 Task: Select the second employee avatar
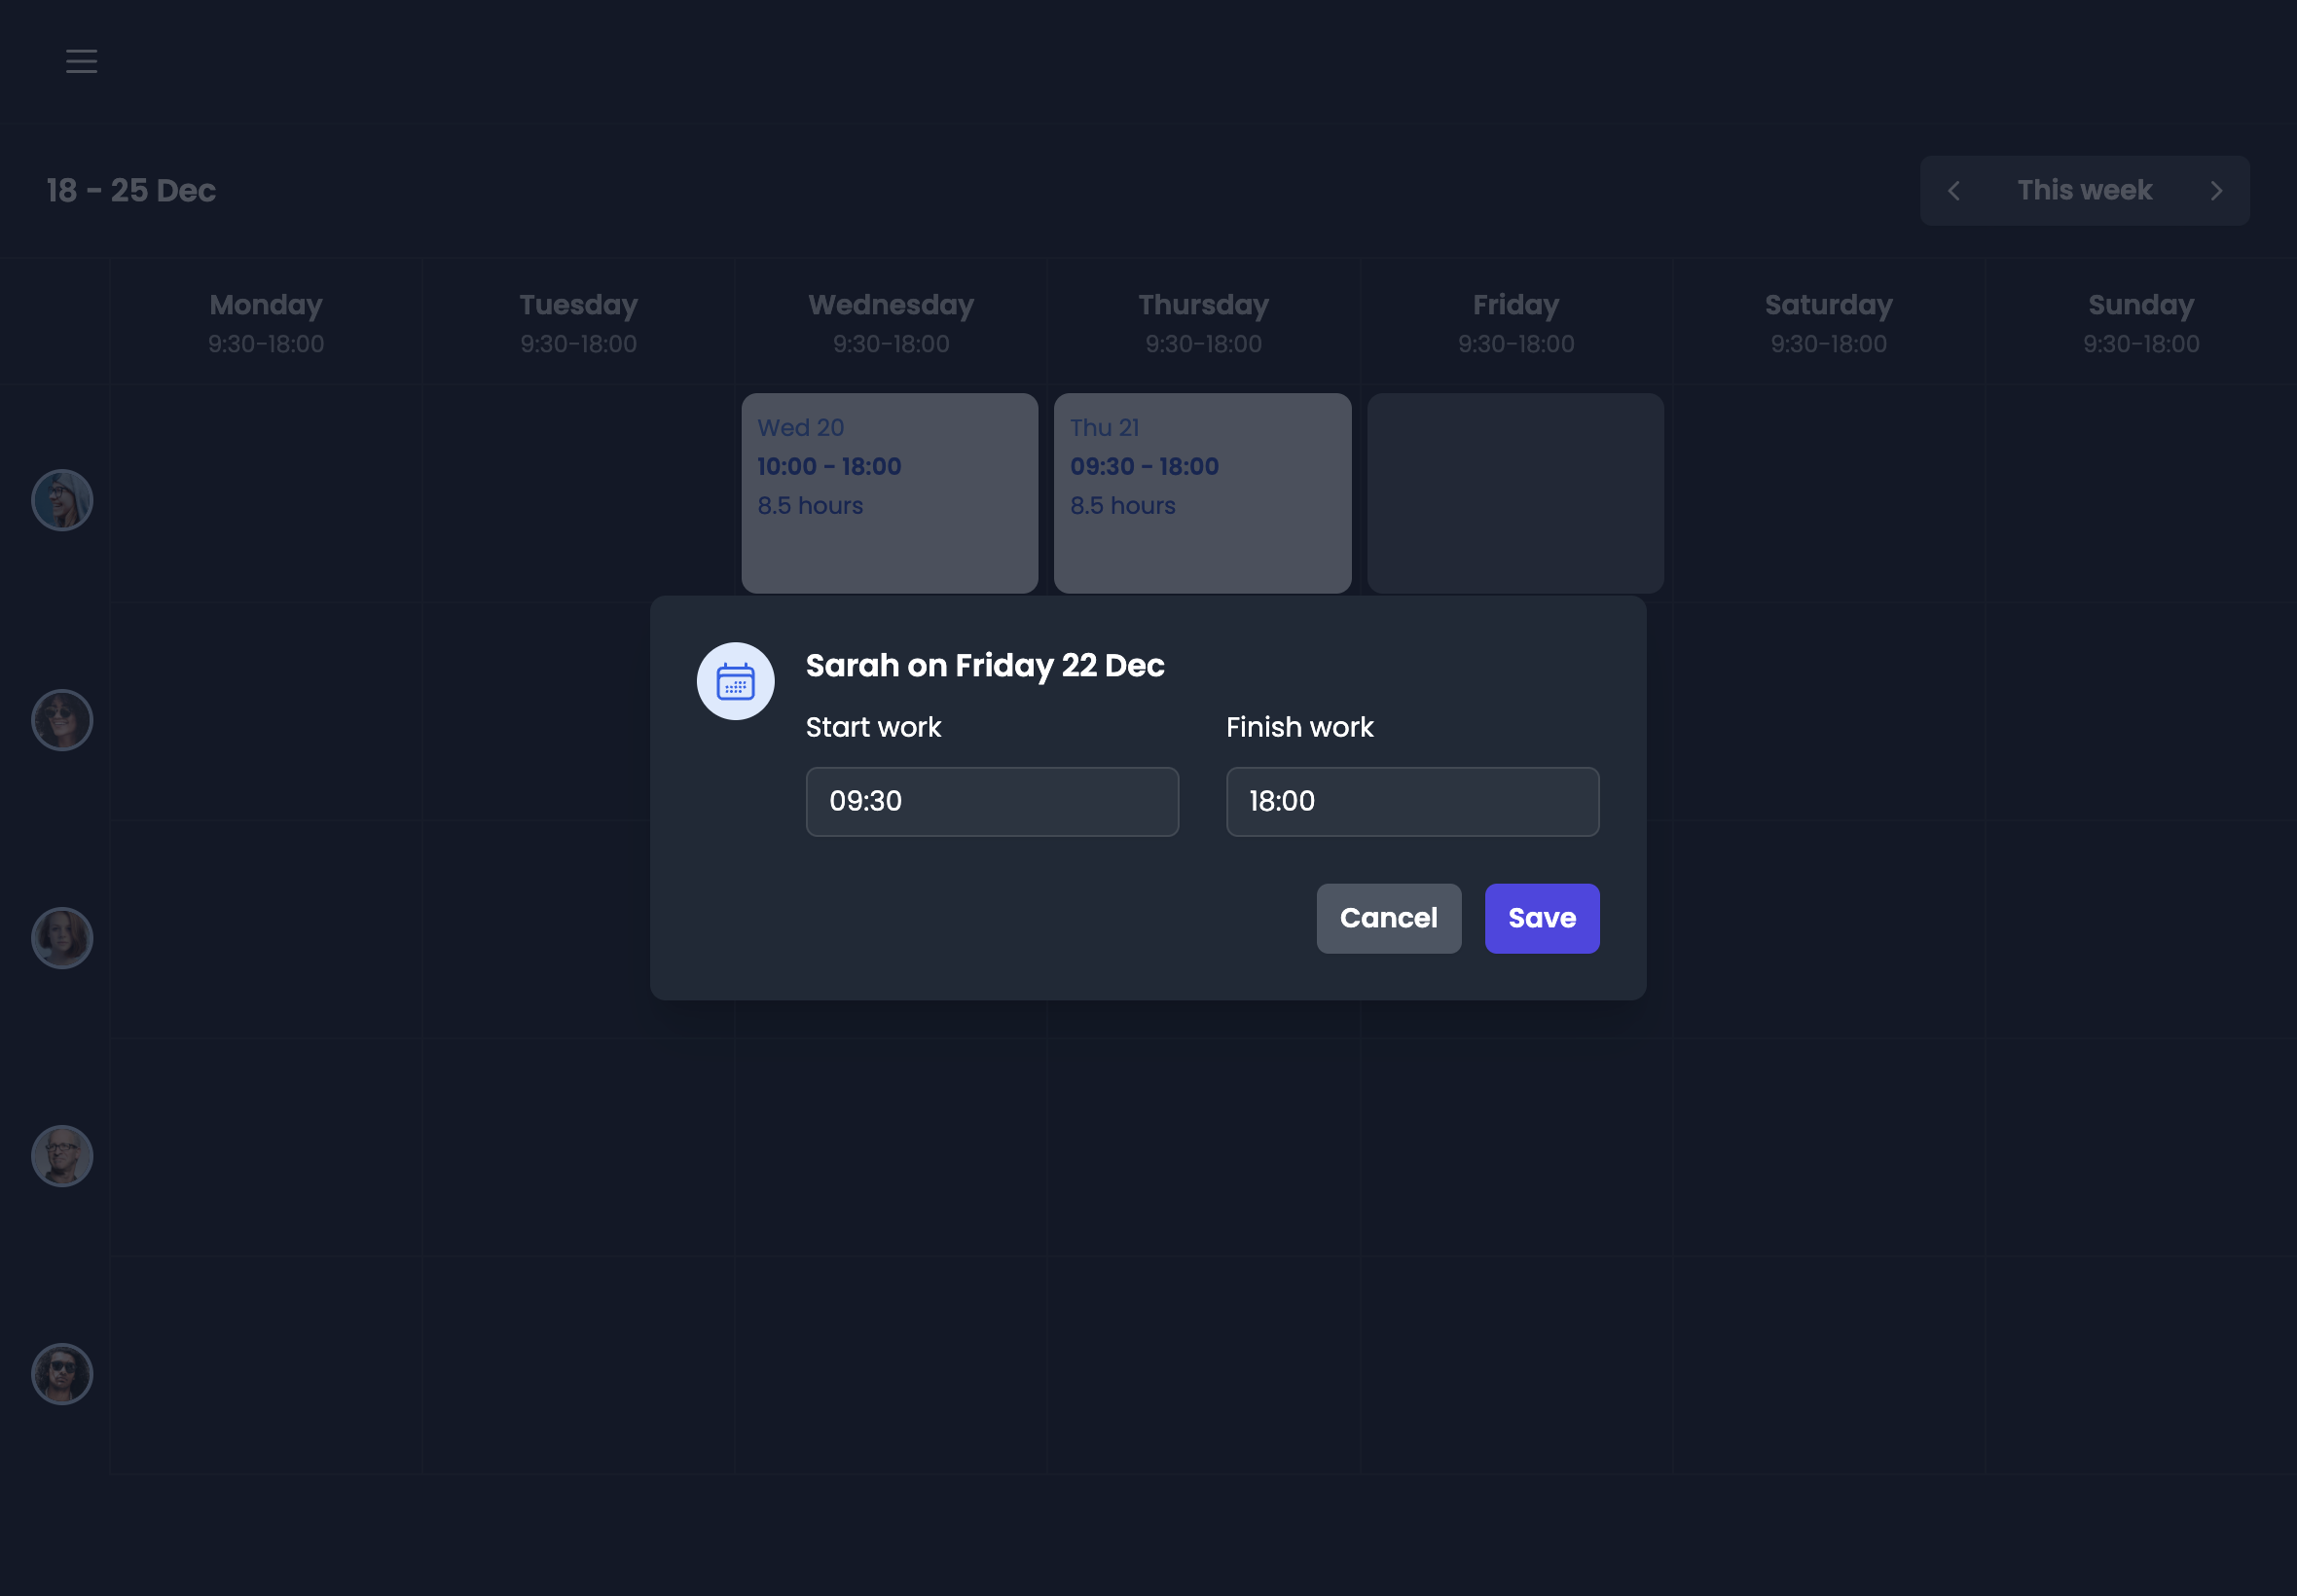(x=62, y=720)
